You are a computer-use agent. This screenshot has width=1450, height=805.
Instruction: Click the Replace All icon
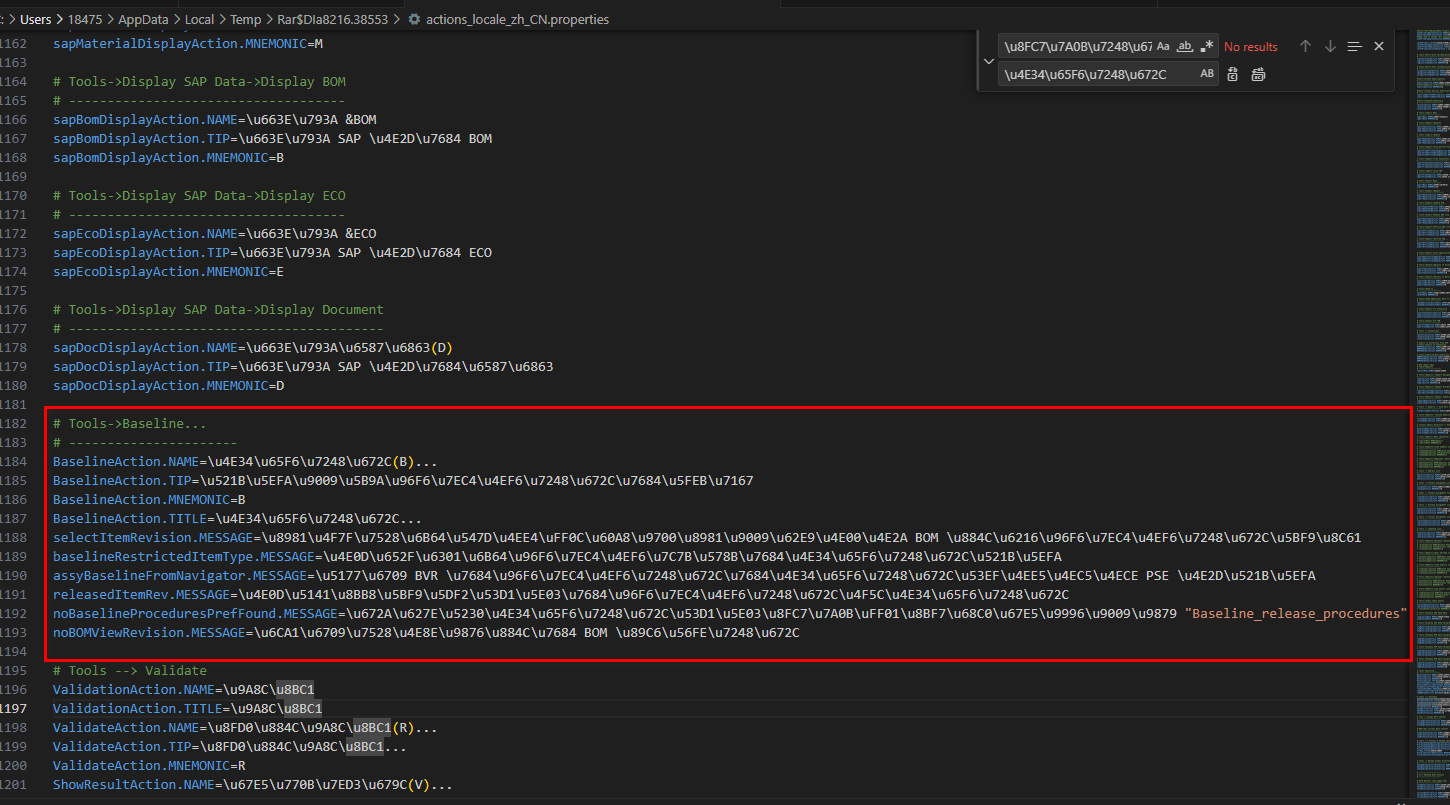[x=1258, y=74]
